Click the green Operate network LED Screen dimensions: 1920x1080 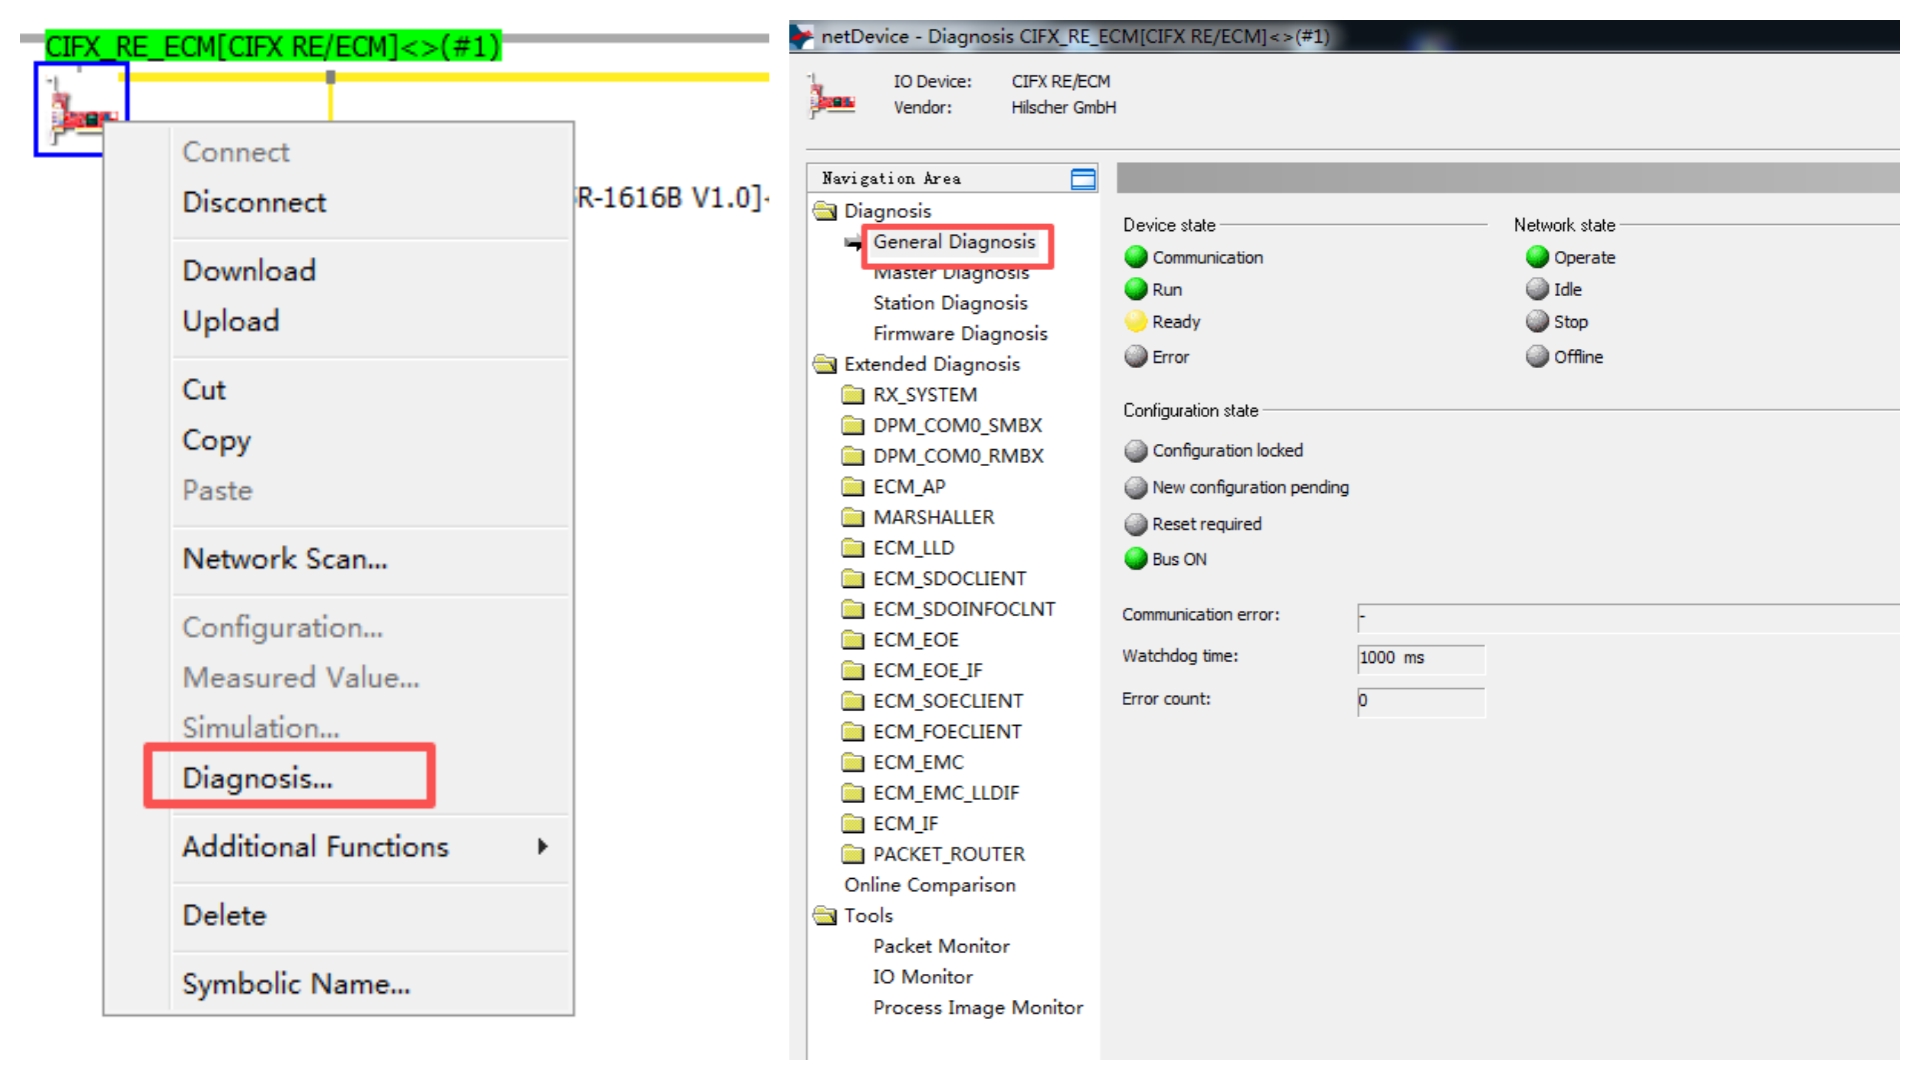(1537, 257)
